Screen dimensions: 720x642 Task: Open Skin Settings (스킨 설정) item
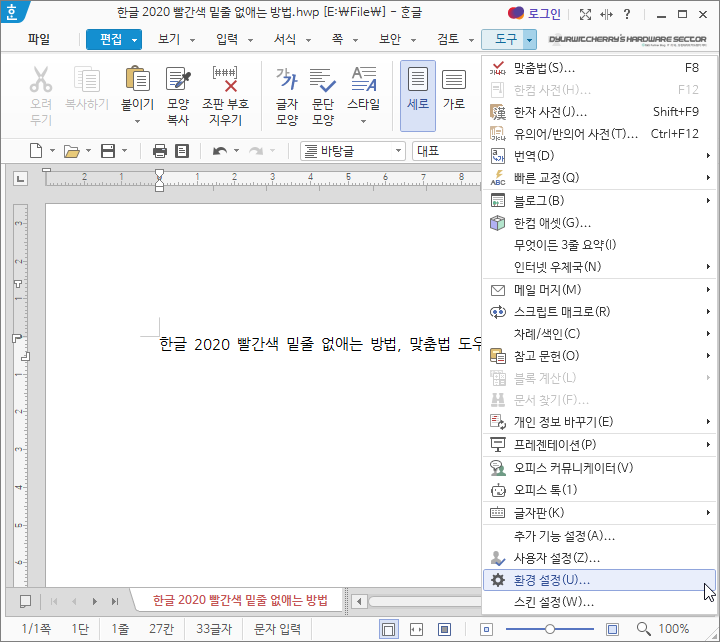[599, 602]
